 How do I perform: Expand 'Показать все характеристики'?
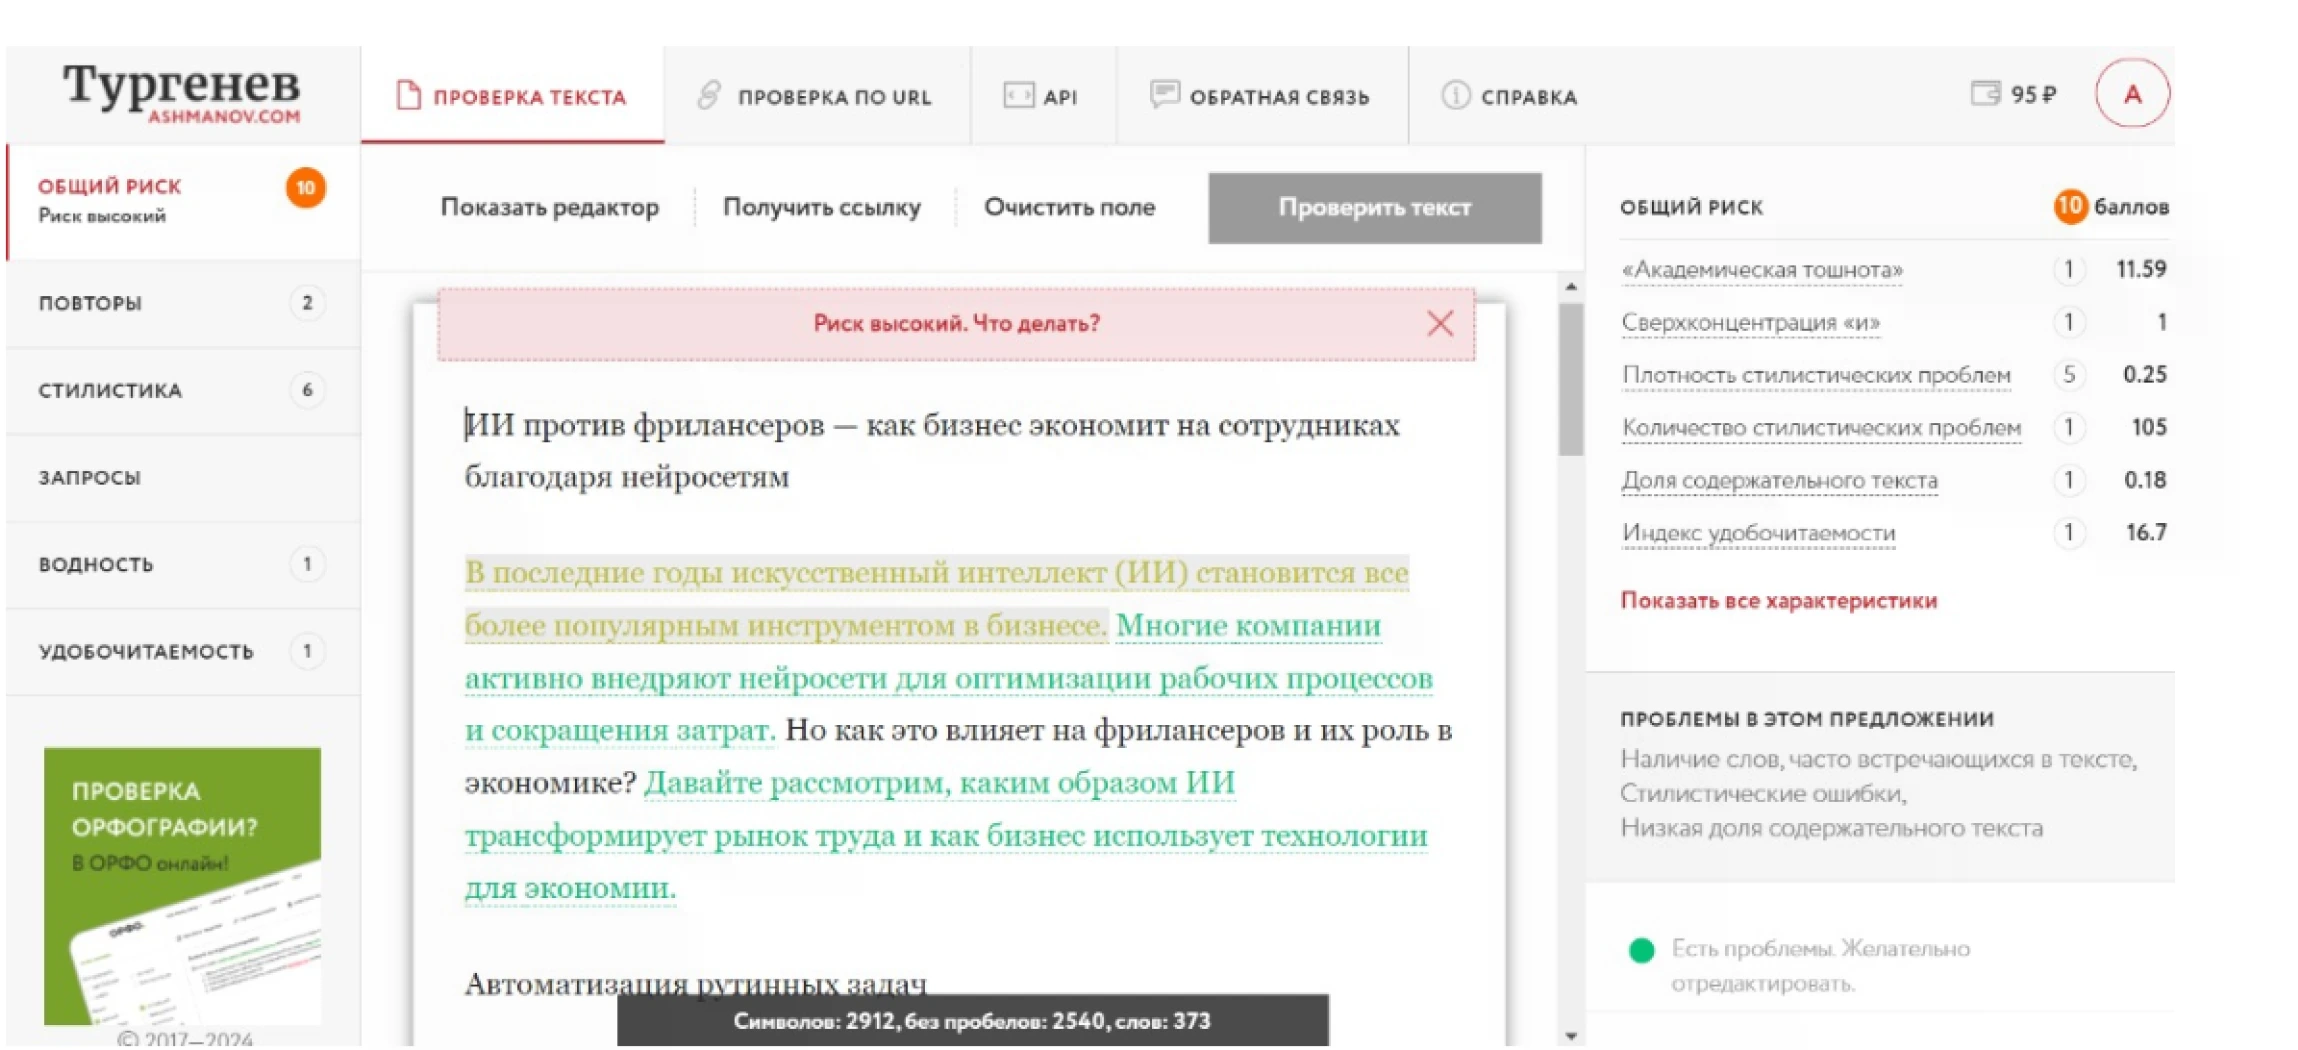pos(1778,601)
